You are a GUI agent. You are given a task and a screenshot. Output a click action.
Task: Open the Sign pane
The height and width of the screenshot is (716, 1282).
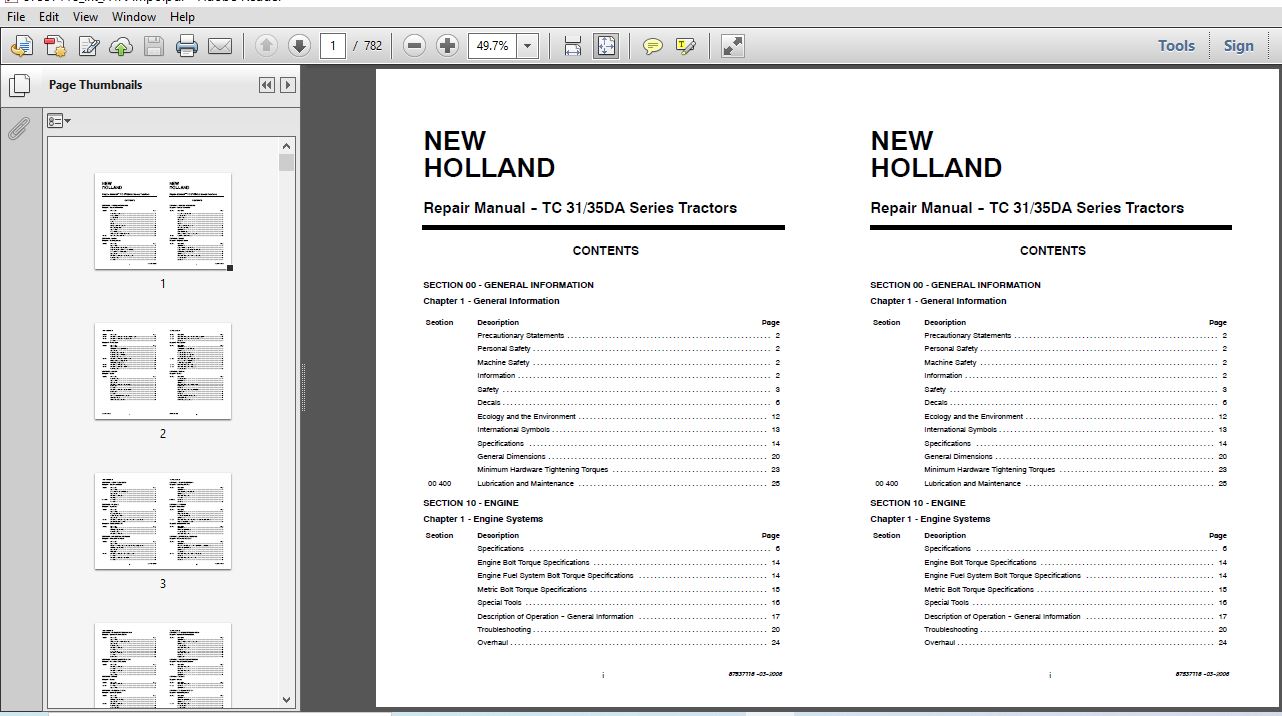(x=1238, y=46)
